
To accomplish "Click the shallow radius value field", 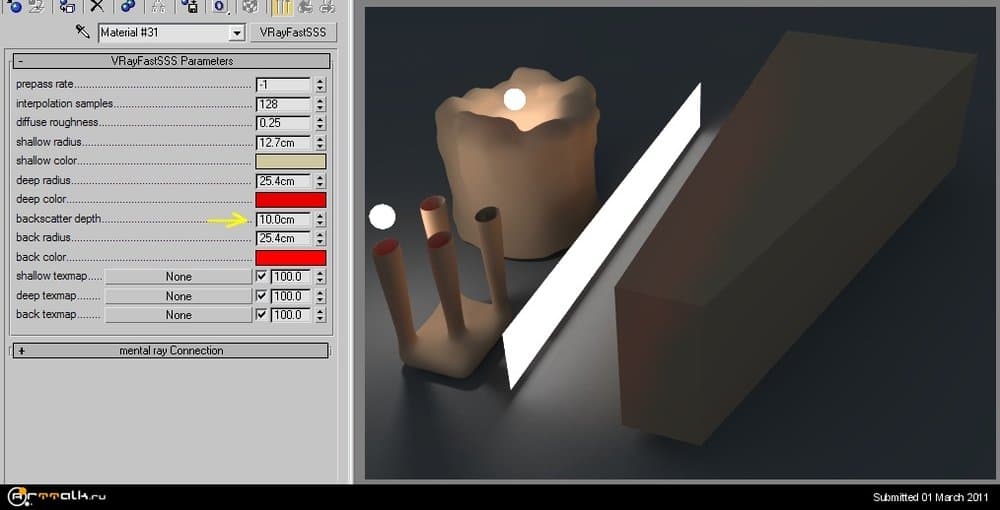I will click(x=283, y=142).
